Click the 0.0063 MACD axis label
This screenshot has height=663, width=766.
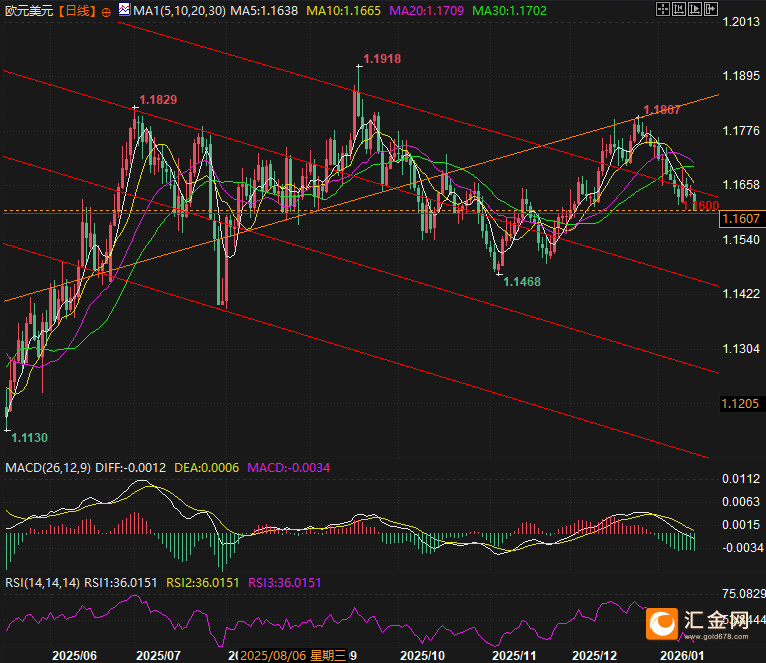[741, 502]
